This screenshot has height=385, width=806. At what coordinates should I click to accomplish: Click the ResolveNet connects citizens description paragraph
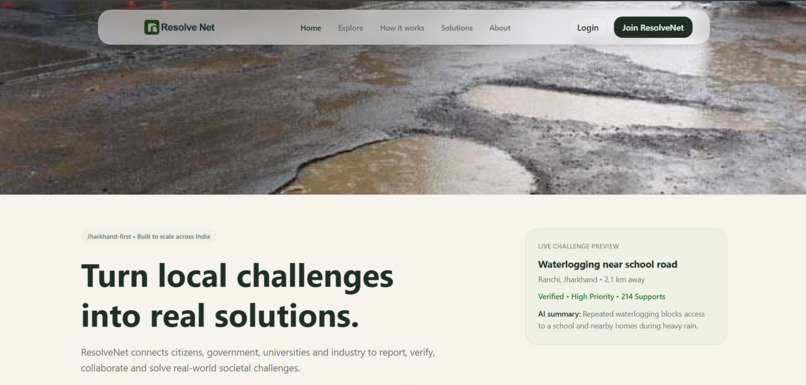pyautogui.click(x=258, y=360)
